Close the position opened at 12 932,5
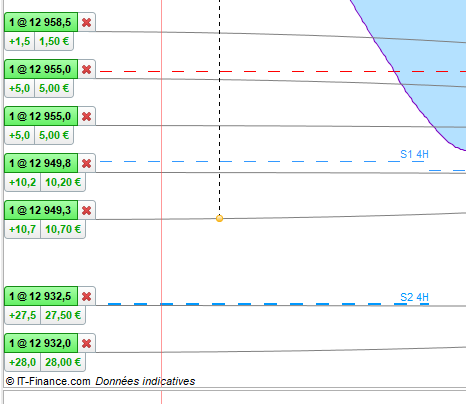This screenshot has height=404, width=466. pyautogui.click(x=87, y=296)
